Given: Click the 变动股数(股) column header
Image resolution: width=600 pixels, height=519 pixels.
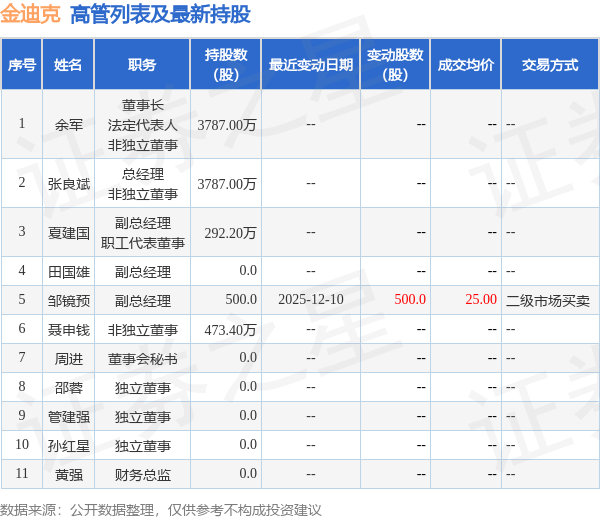Looking at the screenshot, I should pos(395,65).
